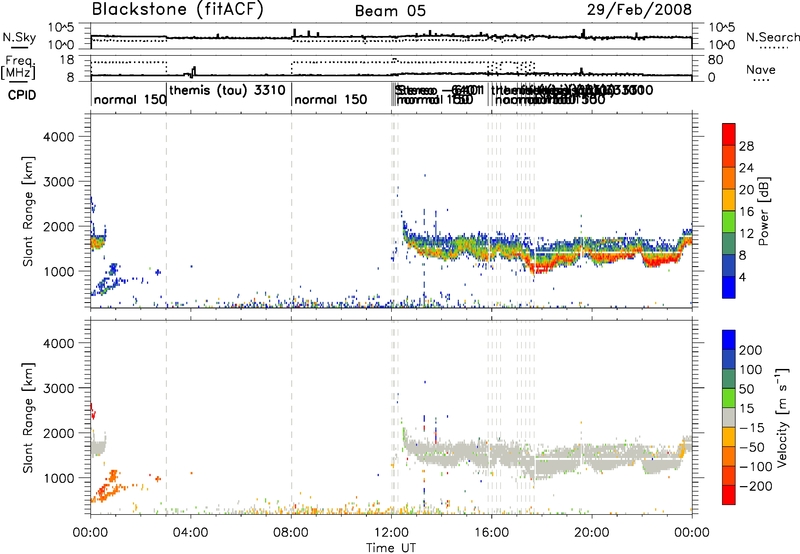Click the '04:00' time axis tick label
The width and height of the screenshot is (800, 554).
[190, 533]
